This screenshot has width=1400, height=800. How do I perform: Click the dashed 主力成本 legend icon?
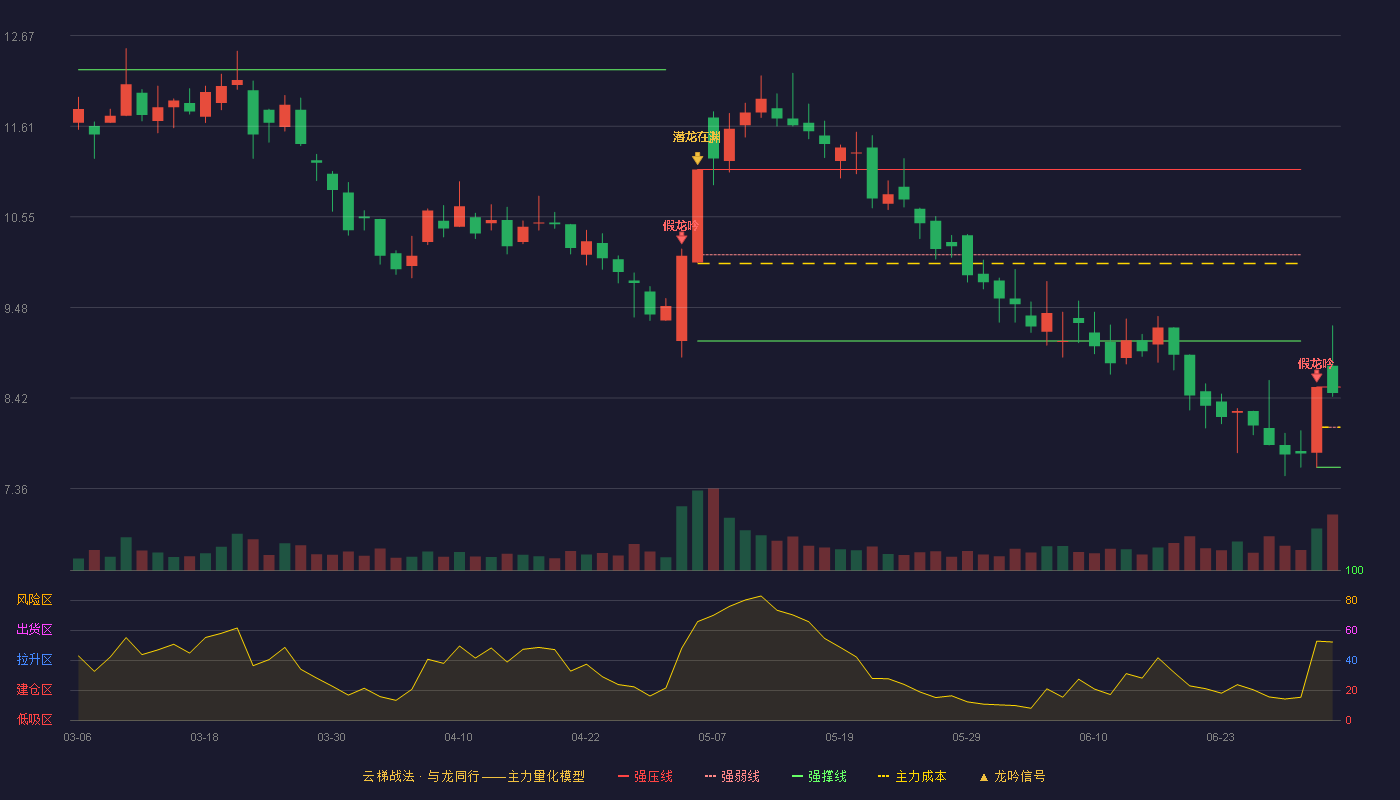[x=883, y=777]
